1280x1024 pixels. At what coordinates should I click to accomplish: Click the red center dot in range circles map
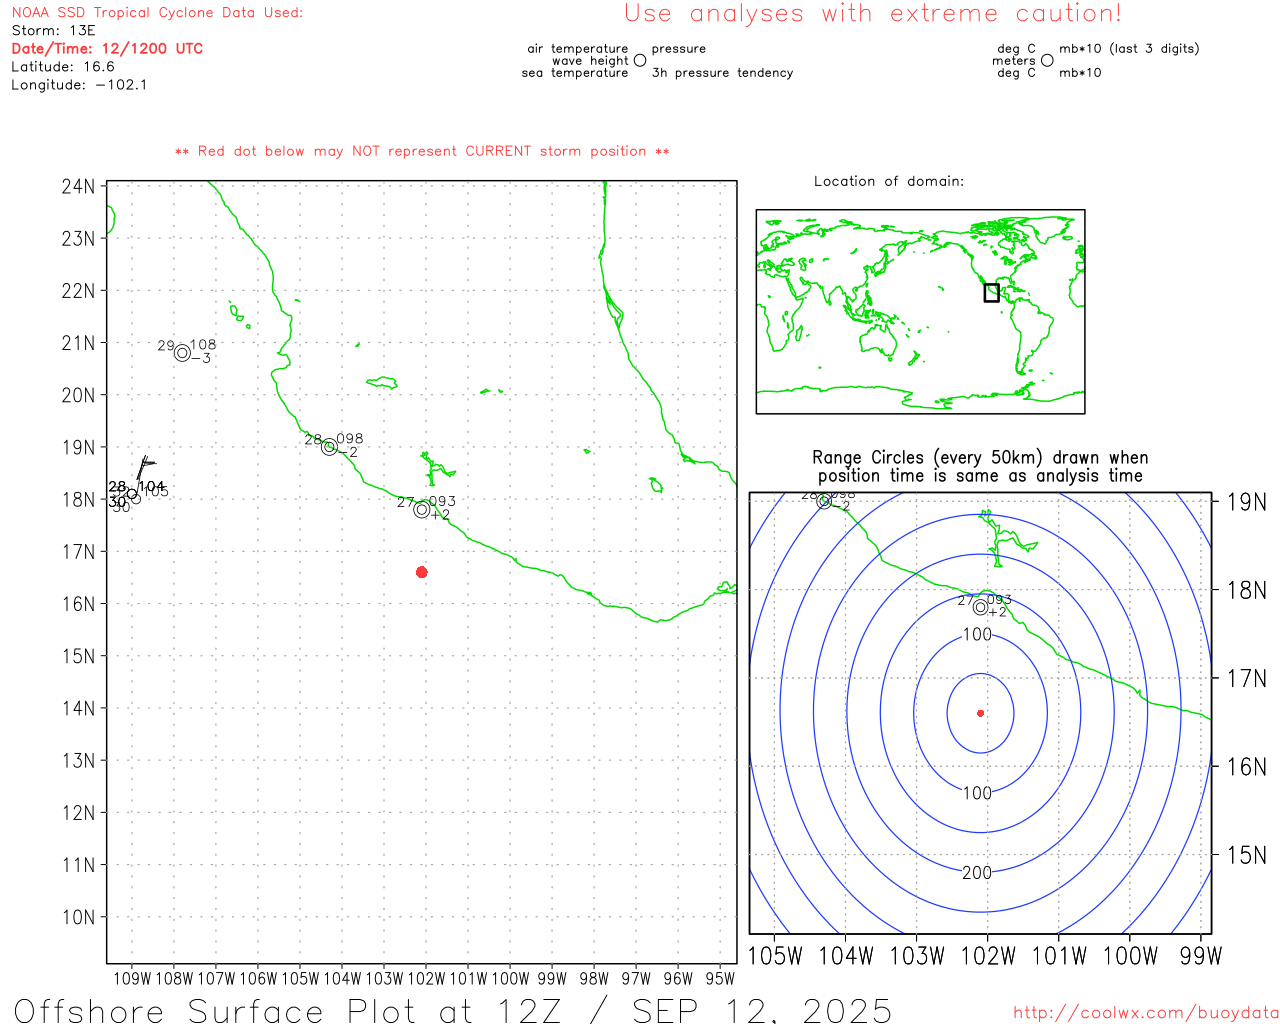[x=980, y=713]
